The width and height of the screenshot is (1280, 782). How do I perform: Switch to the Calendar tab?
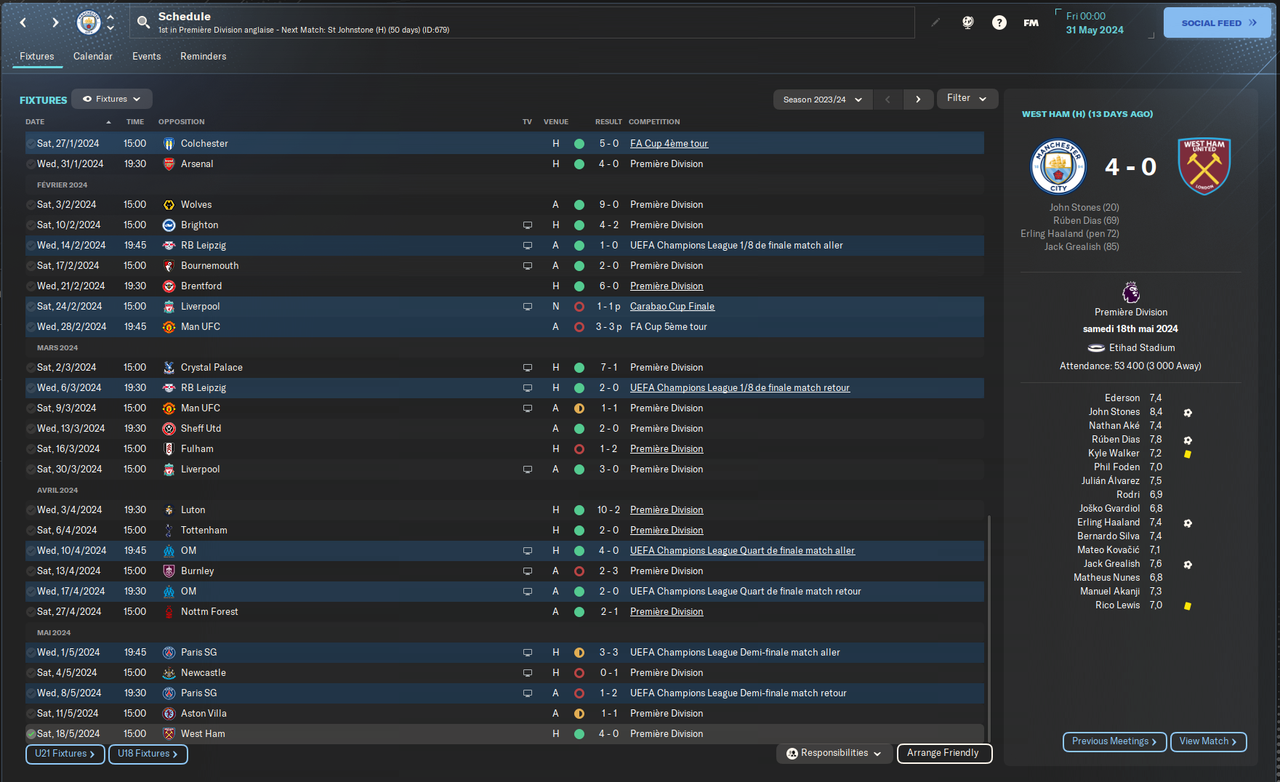click(93, 56)
